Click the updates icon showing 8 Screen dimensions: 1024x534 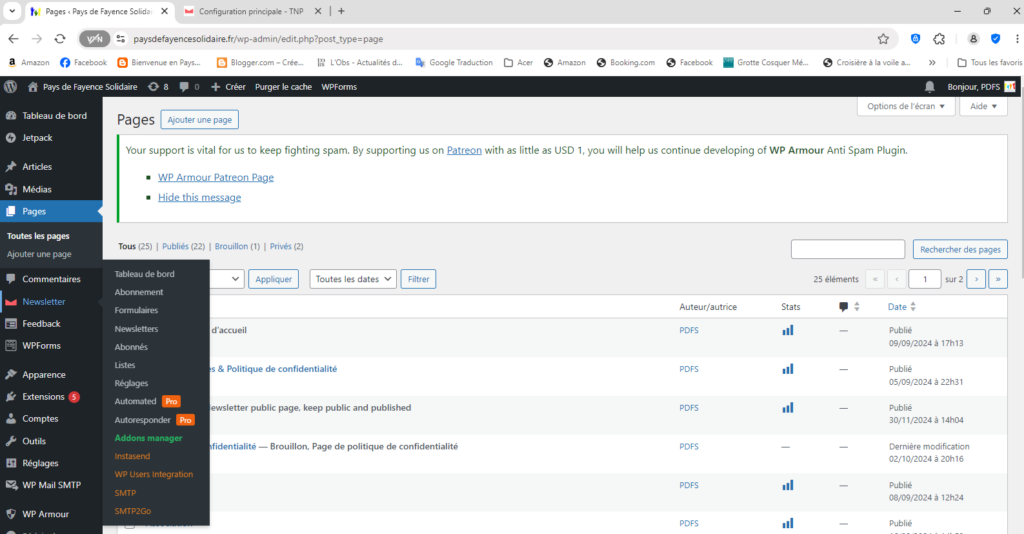pos(158,87)
